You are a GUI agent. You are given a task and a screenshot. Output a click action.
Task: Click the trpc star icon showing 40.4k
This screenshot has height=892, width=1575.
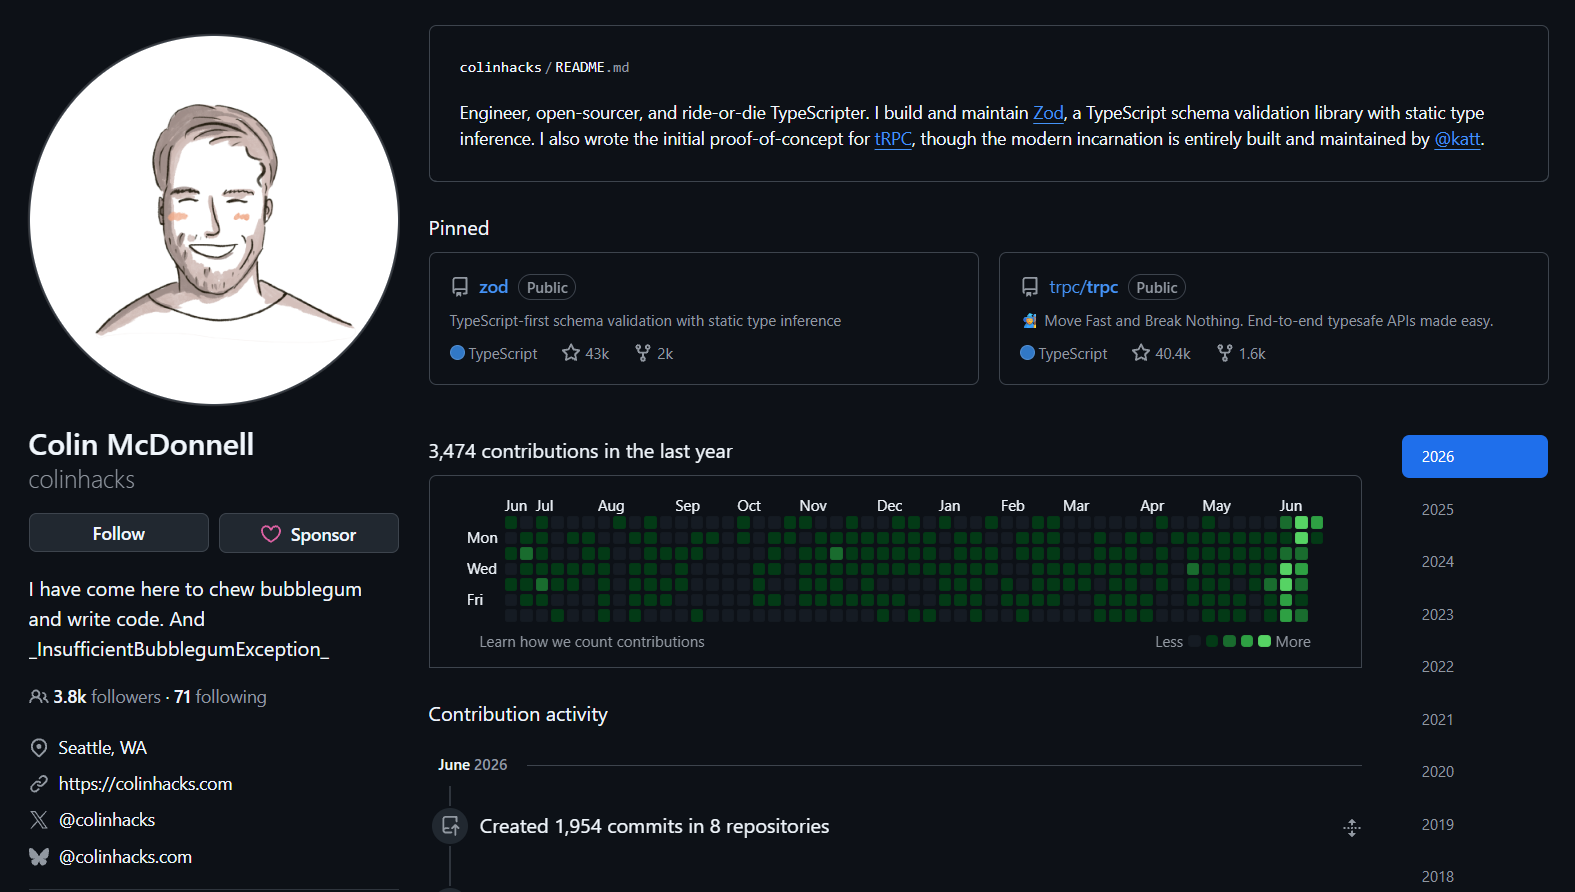pos(1141,353)
